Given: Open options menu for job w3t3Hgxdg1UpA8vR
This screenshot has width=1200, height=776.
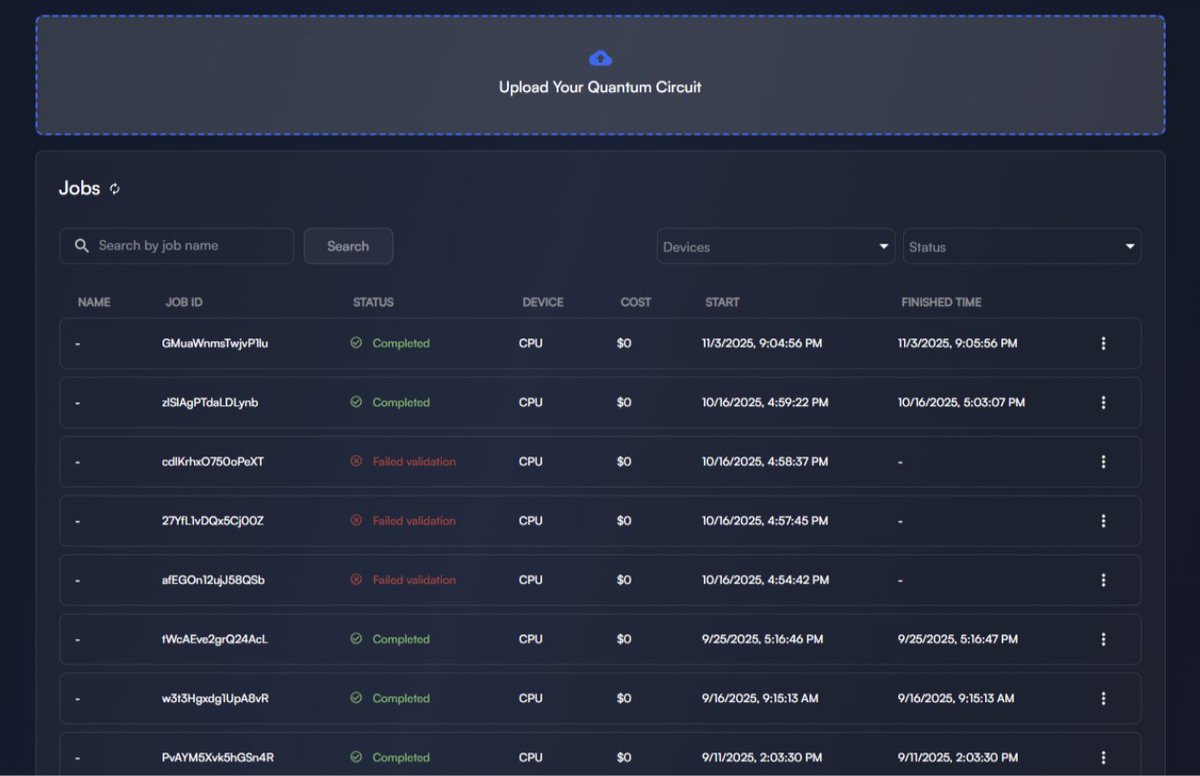Looking at the screenshot, I should point(1103,698).
